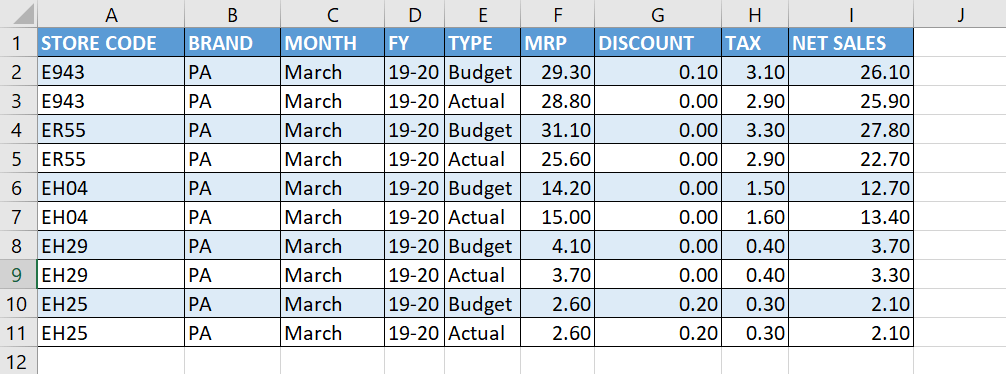Select net sales value 3.30
This screenshot has width=1006, height=374.
pos(851,275)
